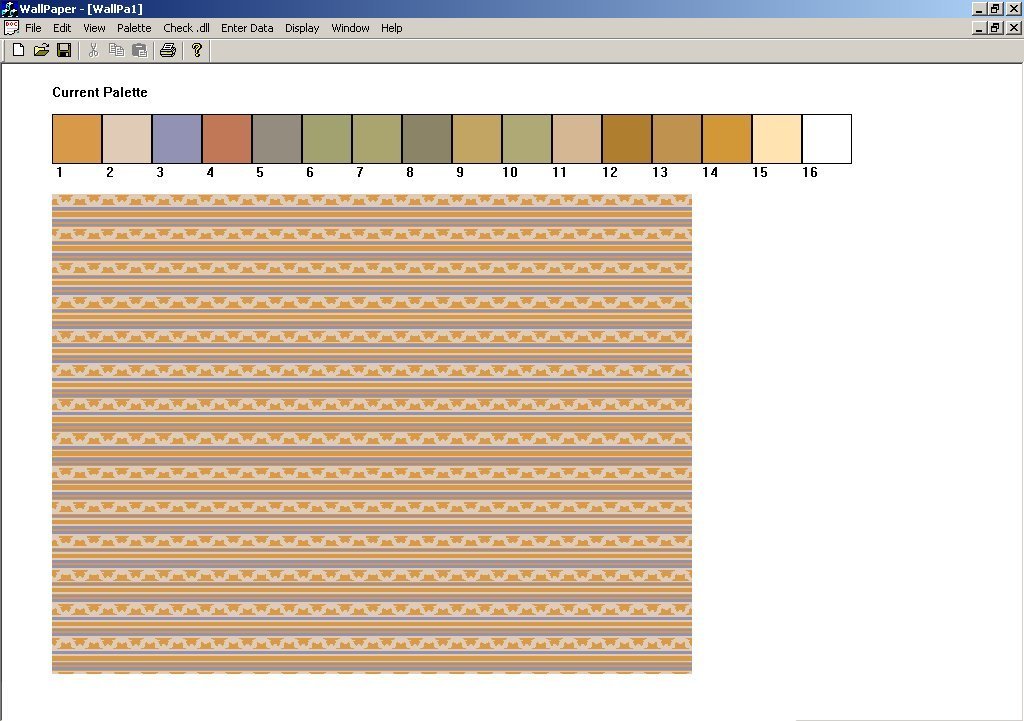Minimize the WallPa1 document window
Image resolution: width=1024 pixels, height=721 pixels.
979,27
